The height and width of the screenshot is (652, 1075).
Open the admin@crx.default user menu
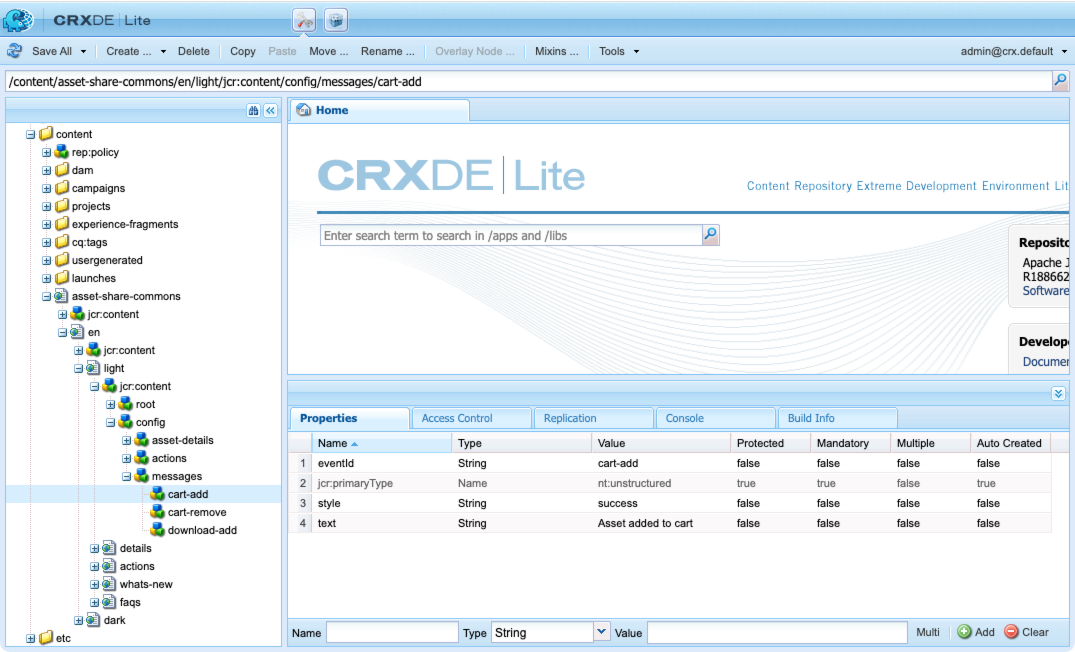click(1013, 51)
